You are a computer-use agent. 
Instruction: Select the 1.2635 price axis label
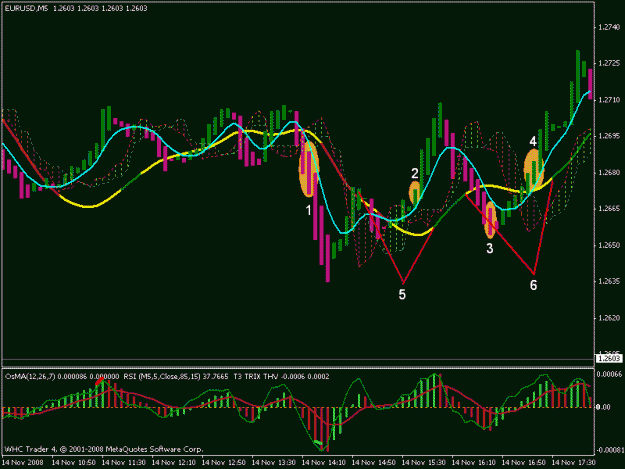point(609,281)
